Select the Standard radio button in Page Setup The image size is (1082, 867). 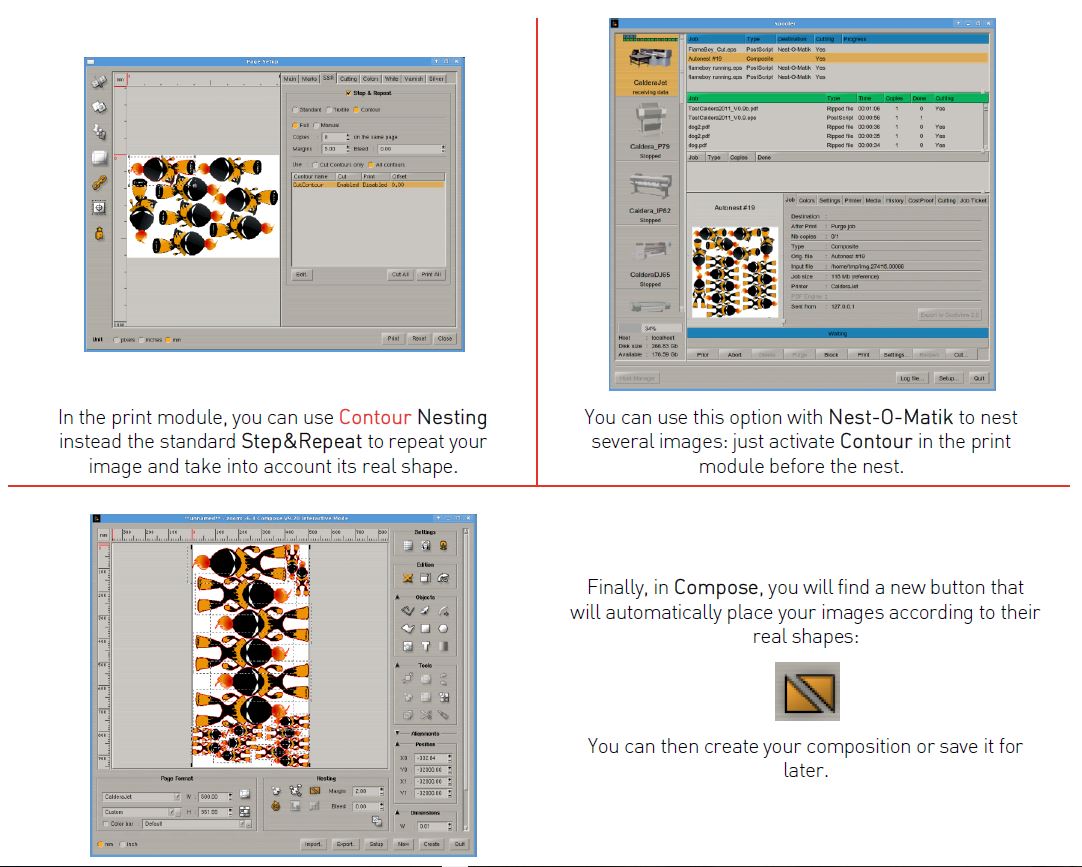pos(295,110)
